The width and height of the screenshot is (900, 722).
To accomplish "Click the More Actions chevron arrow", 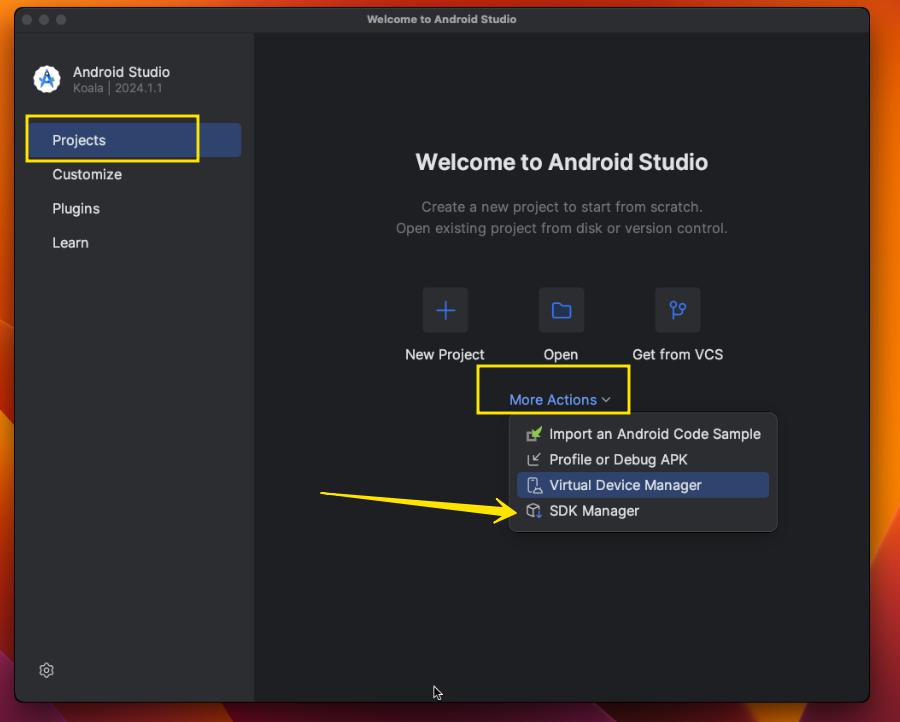I will pos(606,400).
